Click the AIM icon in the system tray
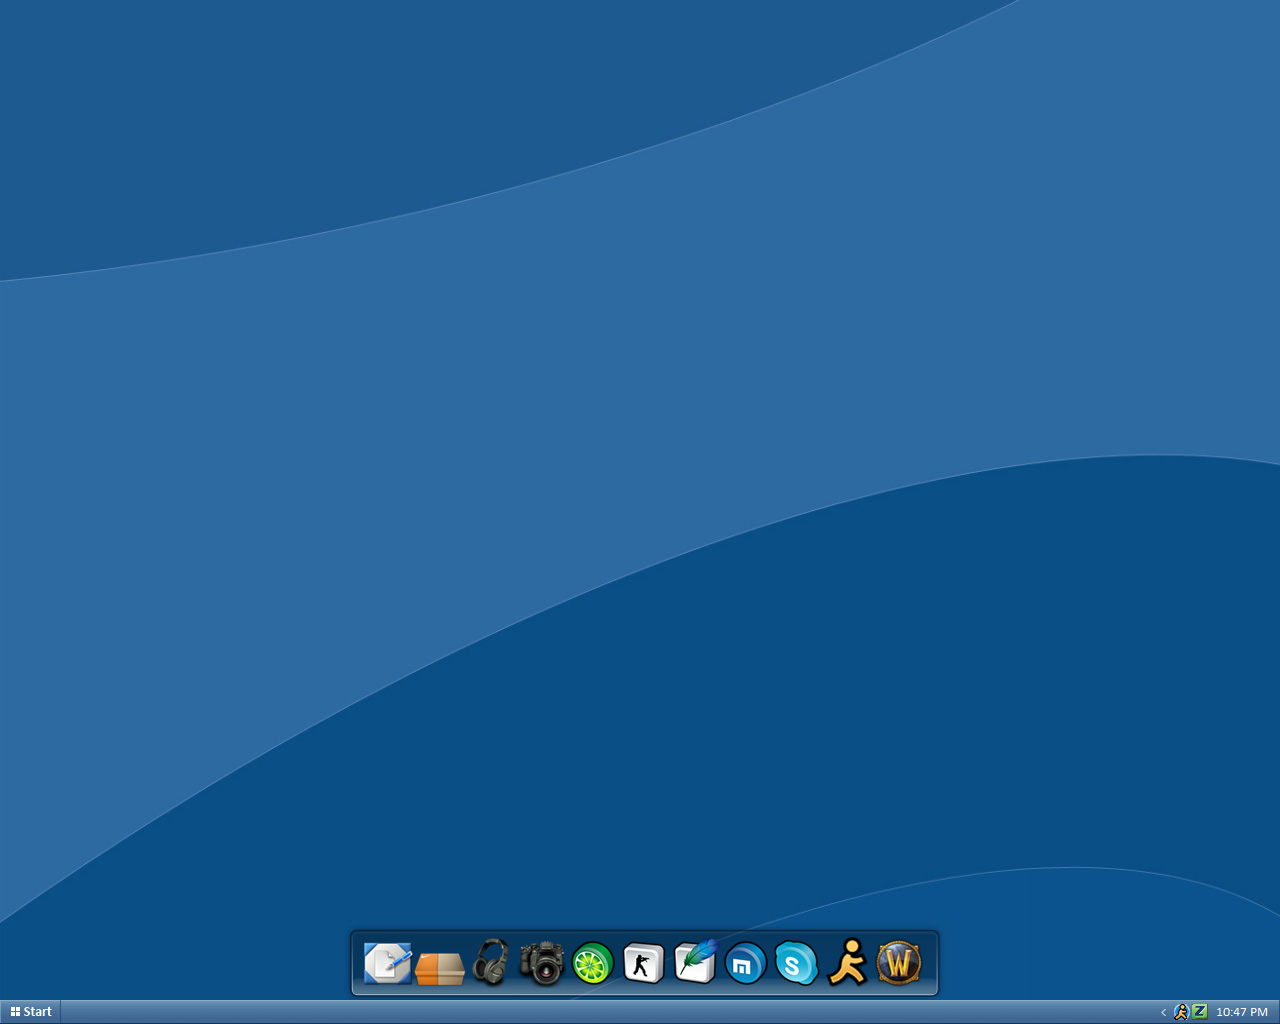The width and height of the screenshot is (1280, 1024). pyautogui.click(x=1181, y=1012)
